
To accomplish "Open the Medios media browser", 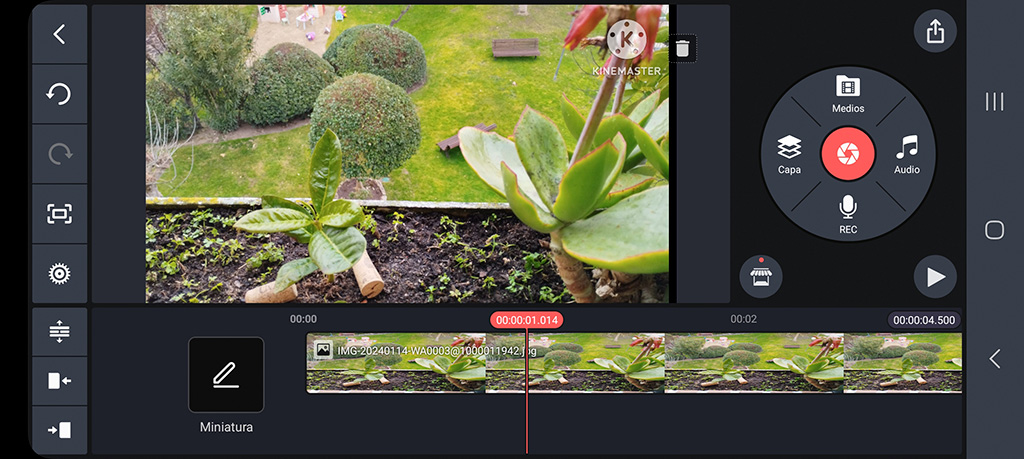I will coord(847,93).
